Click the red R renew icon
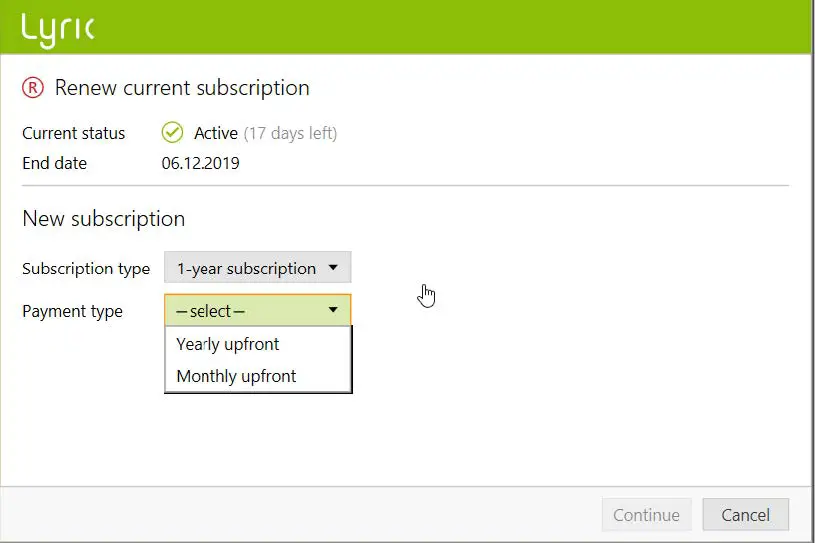Screen dimensions: 815x543 click(x=33, y=88)
